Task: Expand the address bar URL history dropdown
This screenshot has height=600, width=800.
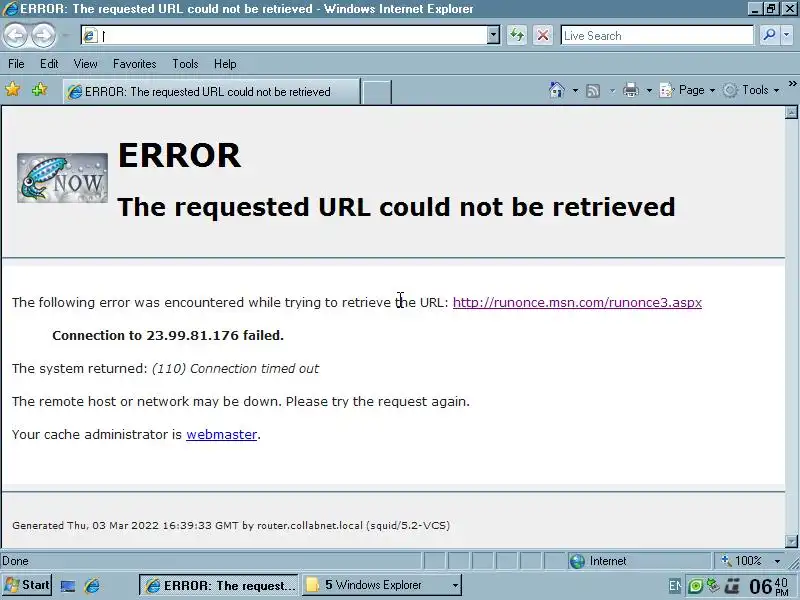Action: tap(493, 35)
